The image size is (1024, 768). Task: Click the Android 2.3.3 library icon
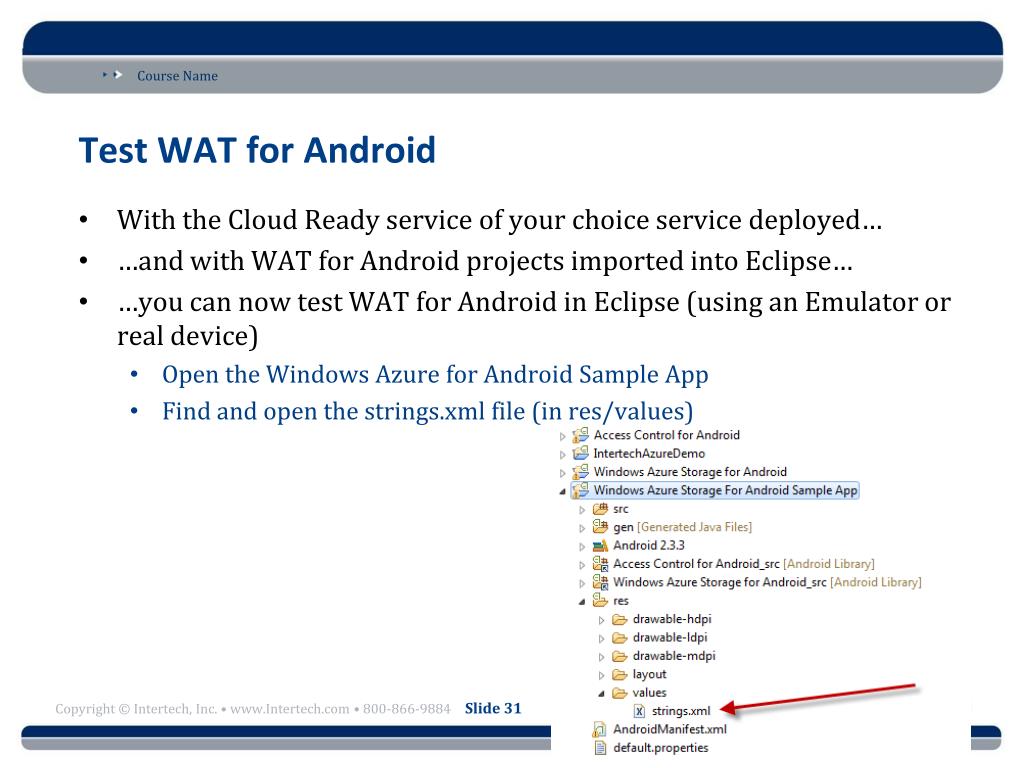(600, 545)
